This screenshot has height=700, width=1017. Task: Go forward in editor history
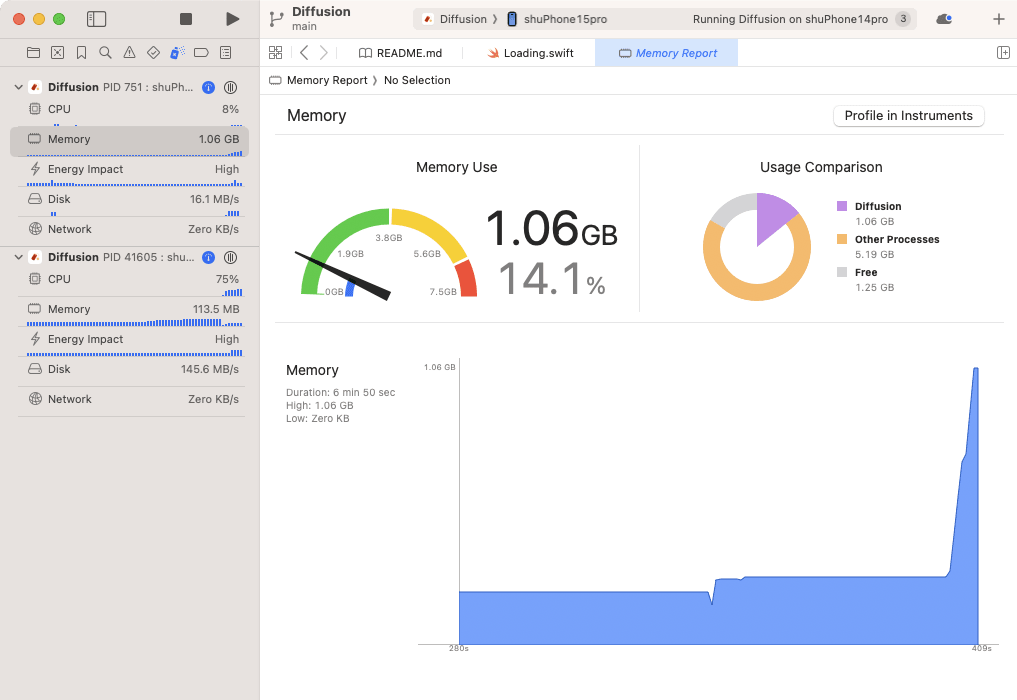324,53
